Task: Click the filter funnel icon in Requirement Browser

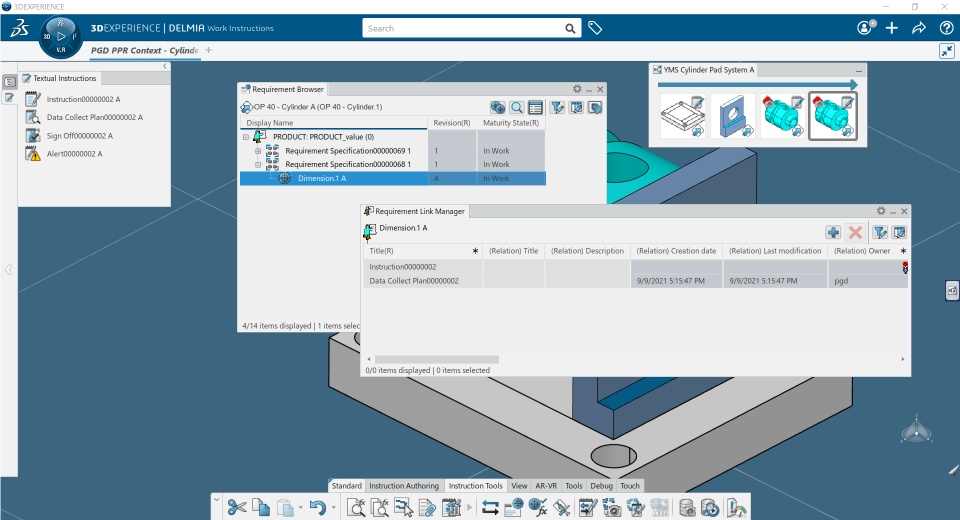Action: click(x=557, y=107)
